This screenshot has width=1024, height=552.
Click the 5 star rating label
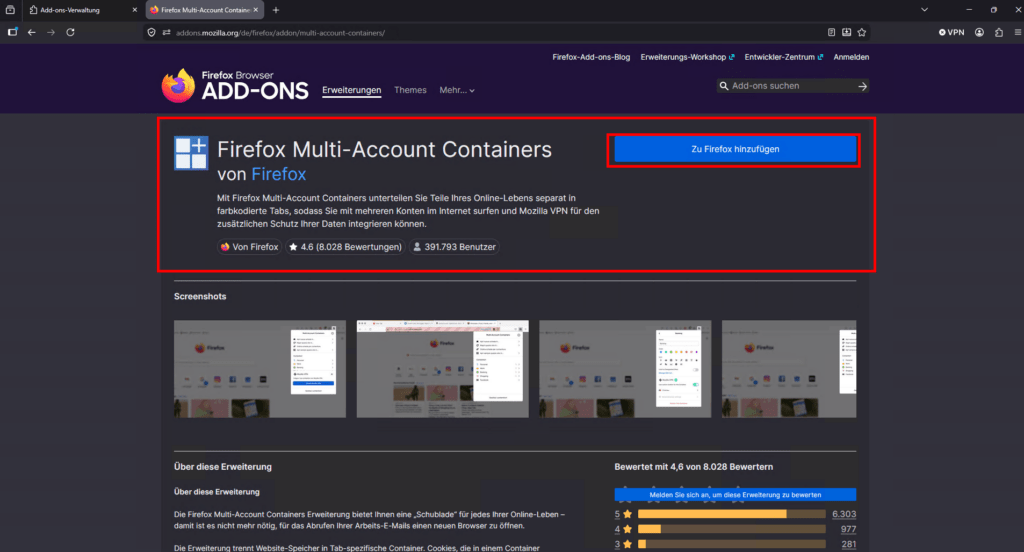click(623, 515)
